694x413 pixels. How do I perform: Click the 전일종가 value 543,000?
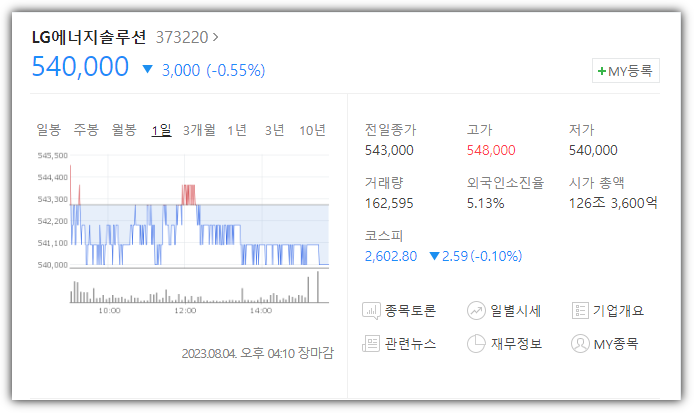[x=389, y=151]
